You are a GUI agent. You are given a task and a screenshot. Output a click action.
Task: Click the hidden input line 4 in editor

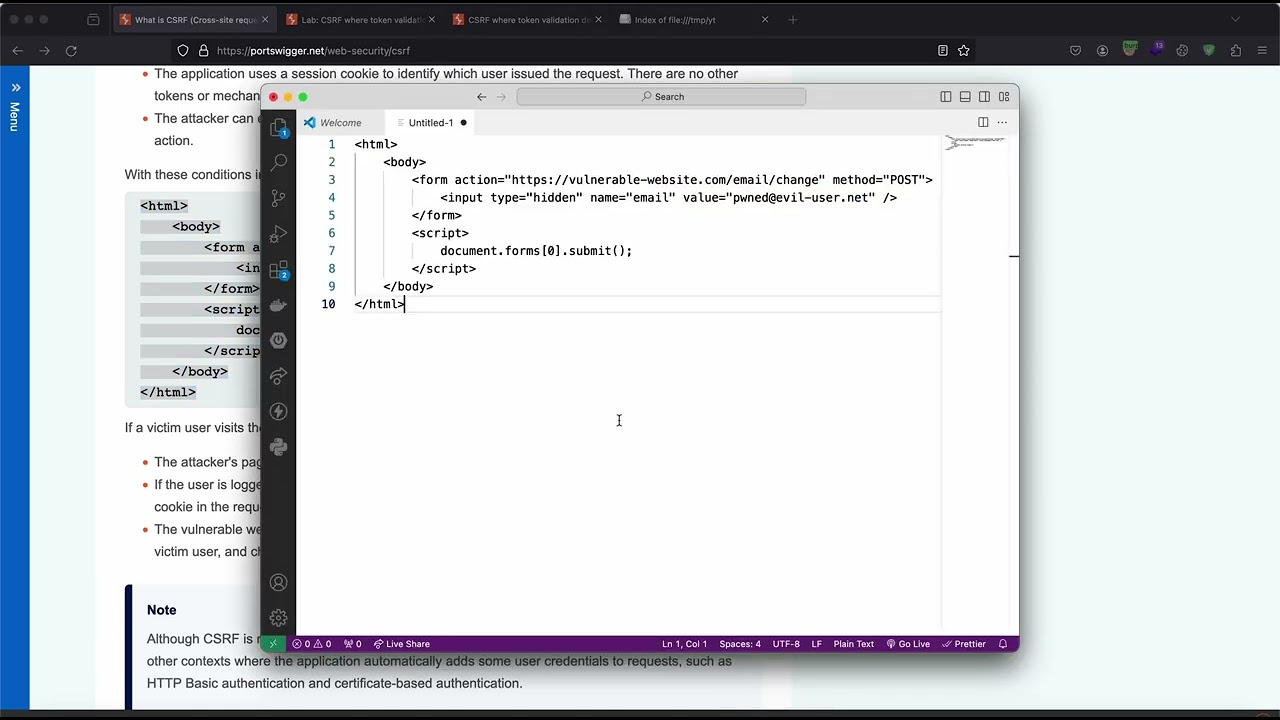[668, 198]
